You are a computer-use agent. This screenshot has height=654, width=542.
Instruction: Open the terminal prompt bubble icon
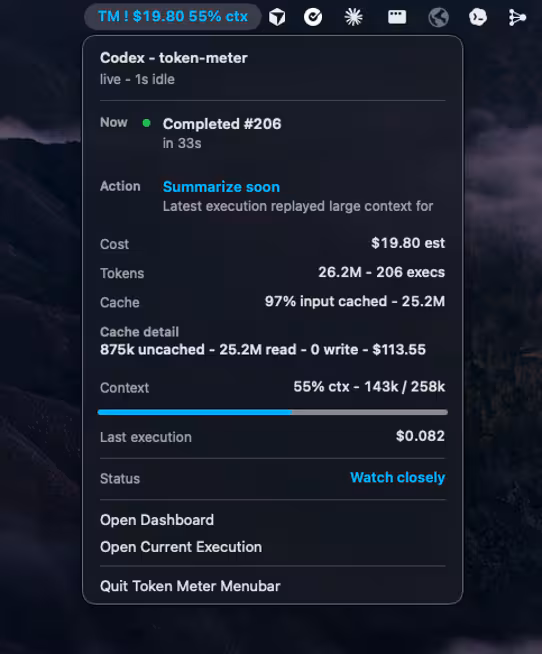(x=478, y=17)
